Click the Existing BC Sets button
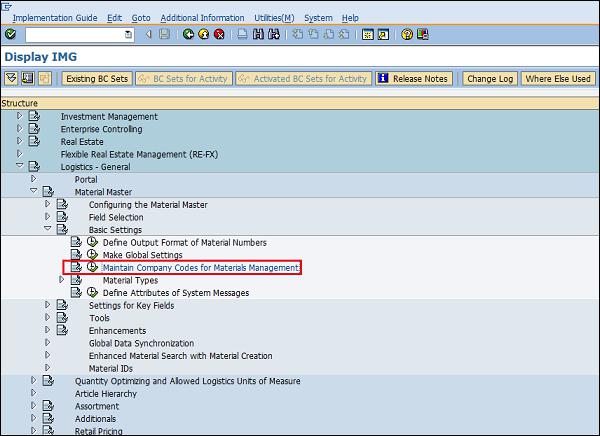 tap(97, 79)
